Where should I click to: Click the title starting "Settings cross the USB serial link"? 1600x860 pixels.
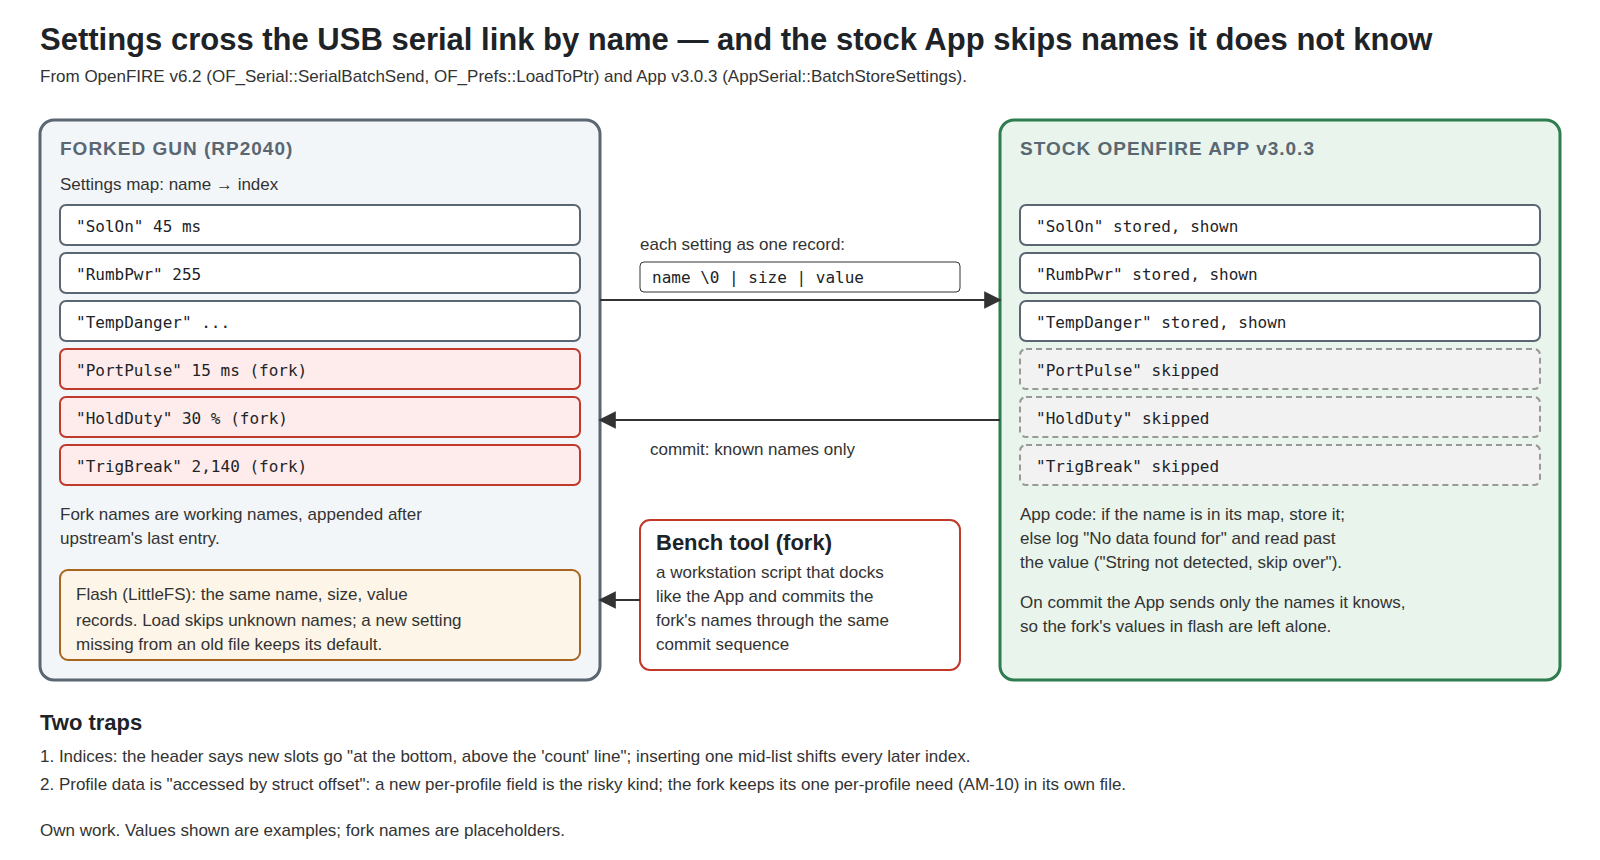(x=736, y=40)
